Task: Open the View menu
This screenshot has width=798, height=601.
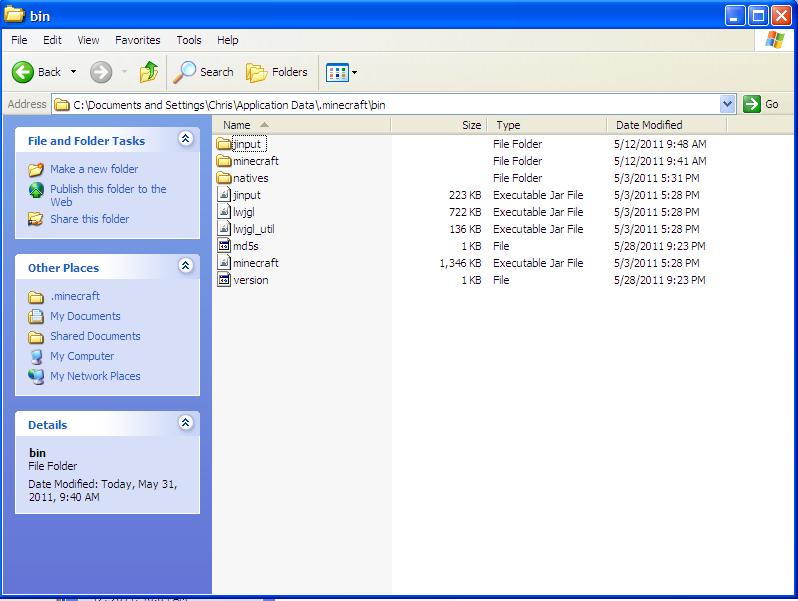Action: point(88,40)
